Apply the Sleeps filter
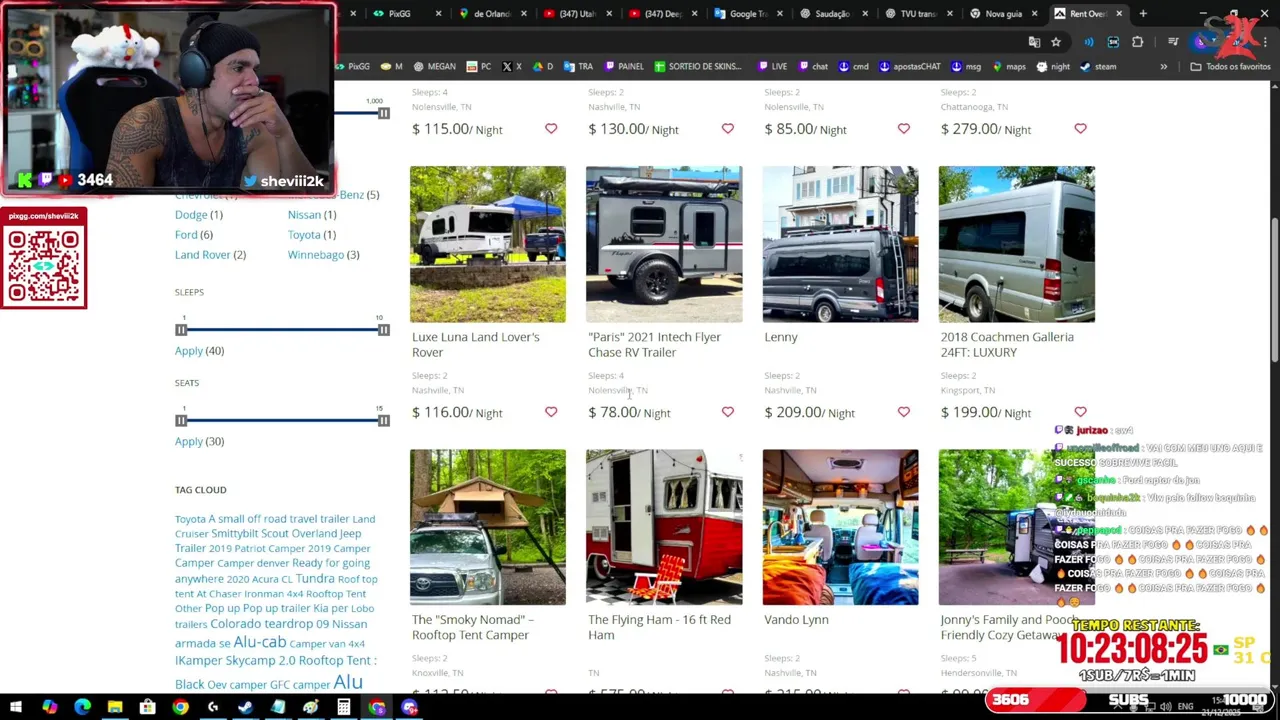This screenshot has width=1280, height=720. click(189, 350)
